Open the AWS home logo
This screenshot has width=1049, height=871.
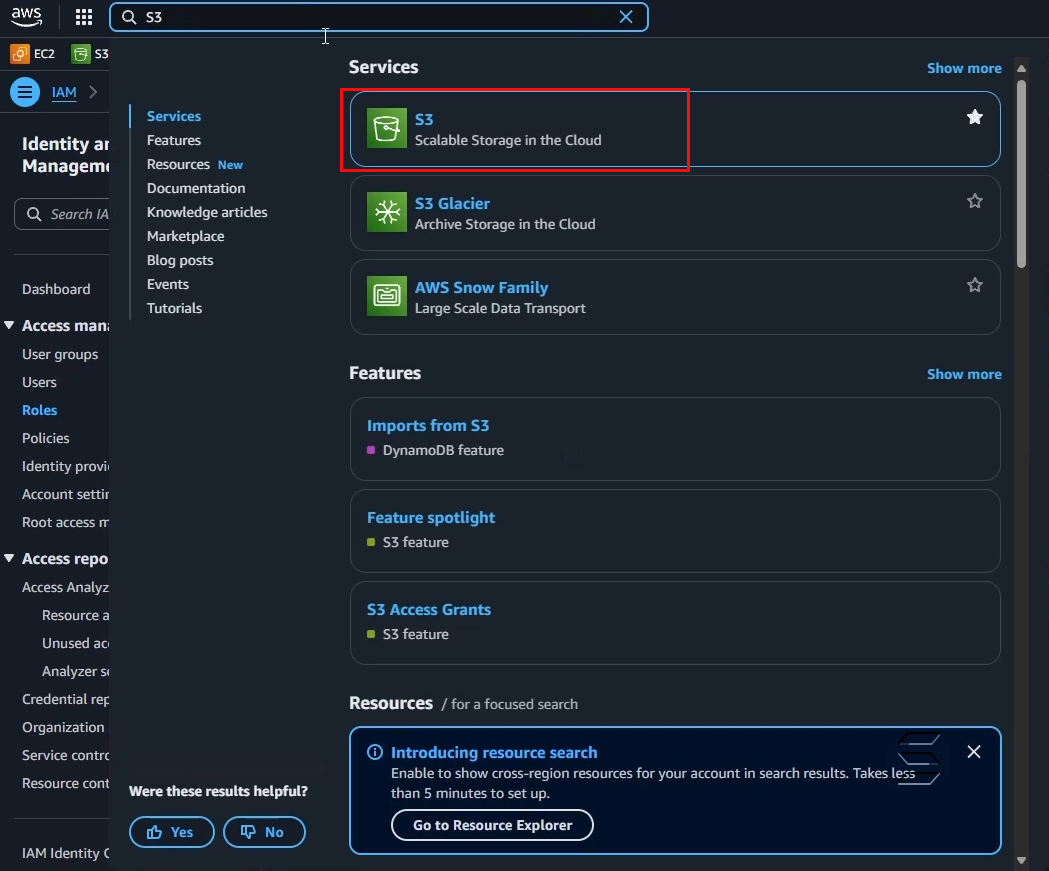pos(26,17)
